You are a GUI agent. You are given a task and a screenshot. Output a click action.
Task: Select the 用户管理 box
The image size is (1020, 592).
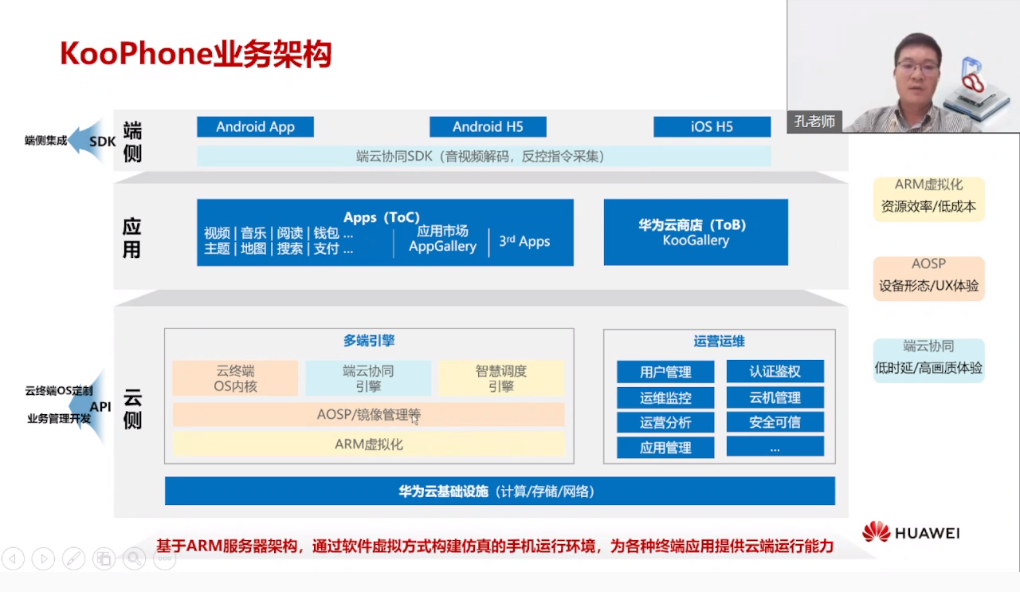point(665,372)
